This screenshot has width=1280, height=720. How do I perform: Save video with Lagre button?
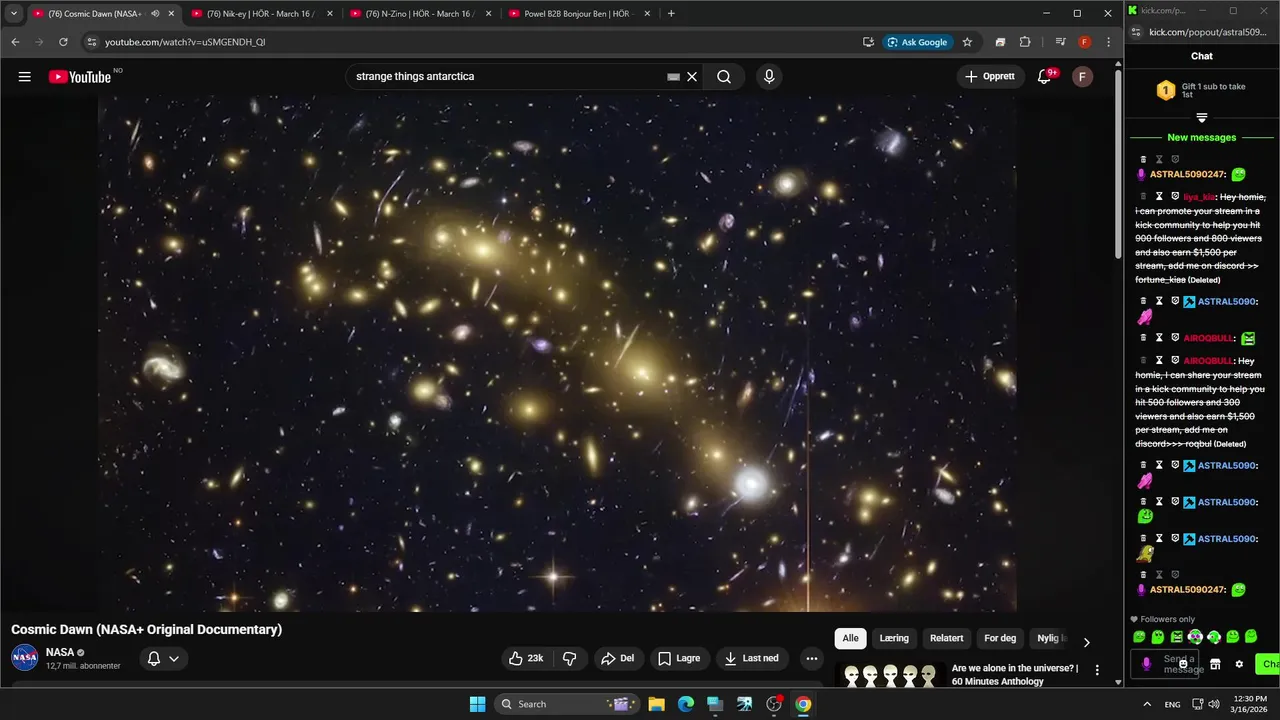click(x=679, y=658)
